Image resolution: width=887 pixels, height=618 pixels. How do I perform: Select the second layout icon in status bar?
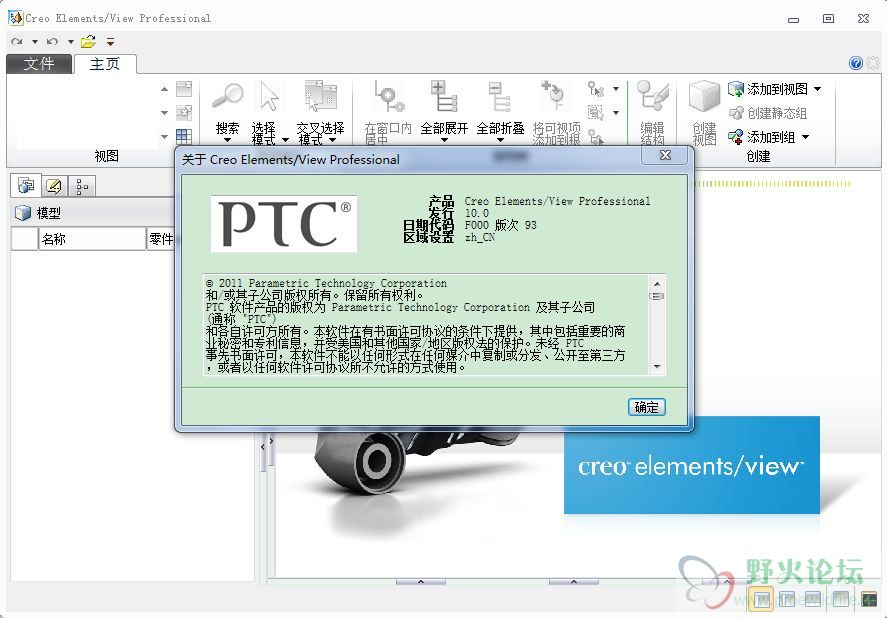click(x=788, y=598)
